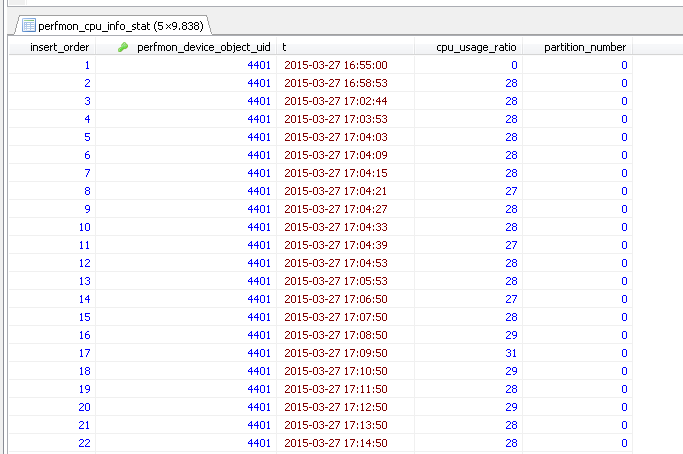Viewport: 683px width, 454px height.
Task: Select timestamp 2015-03-27 17:04:09 cell
Action: pyautogui.click(x=345, y=155)
